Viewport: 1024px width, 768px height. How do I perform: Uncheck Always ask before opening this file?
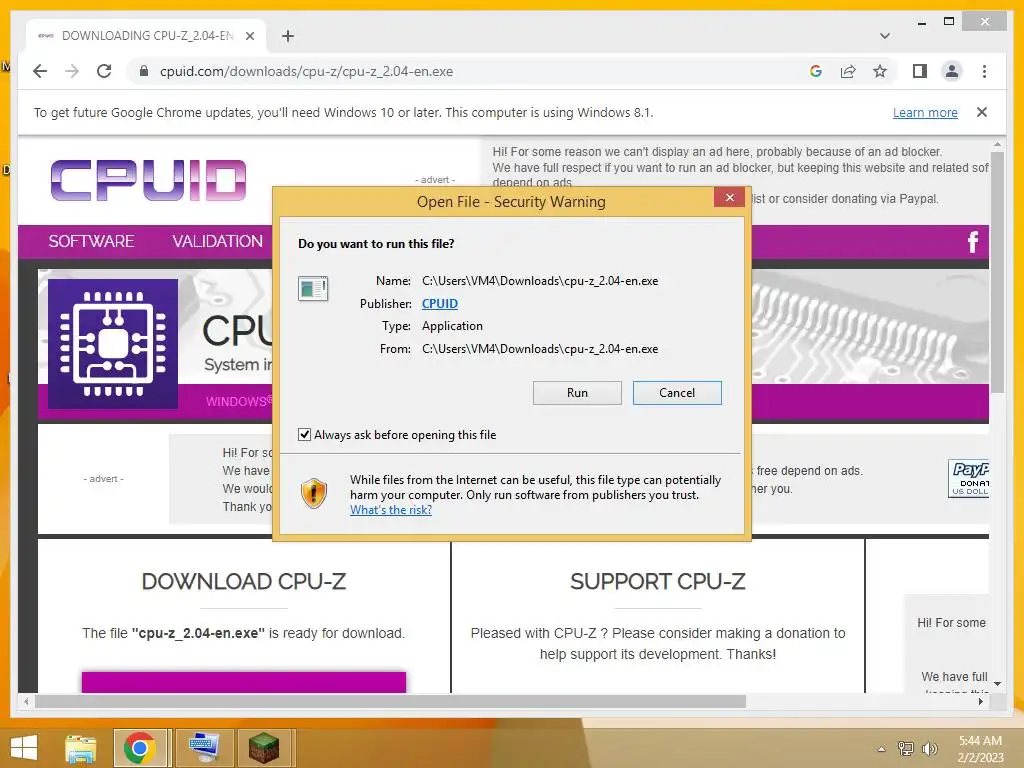tap(304, 434)
